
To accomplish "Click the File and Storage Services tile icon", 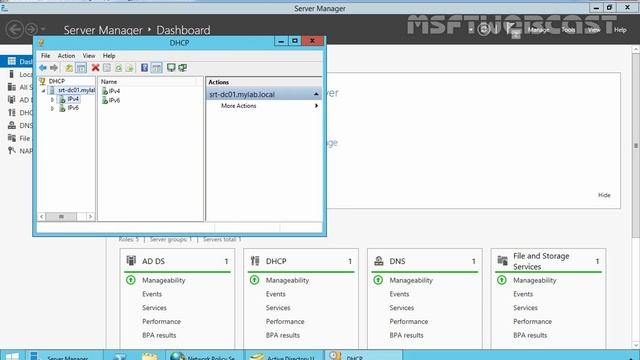I will [x=502, y=260].
